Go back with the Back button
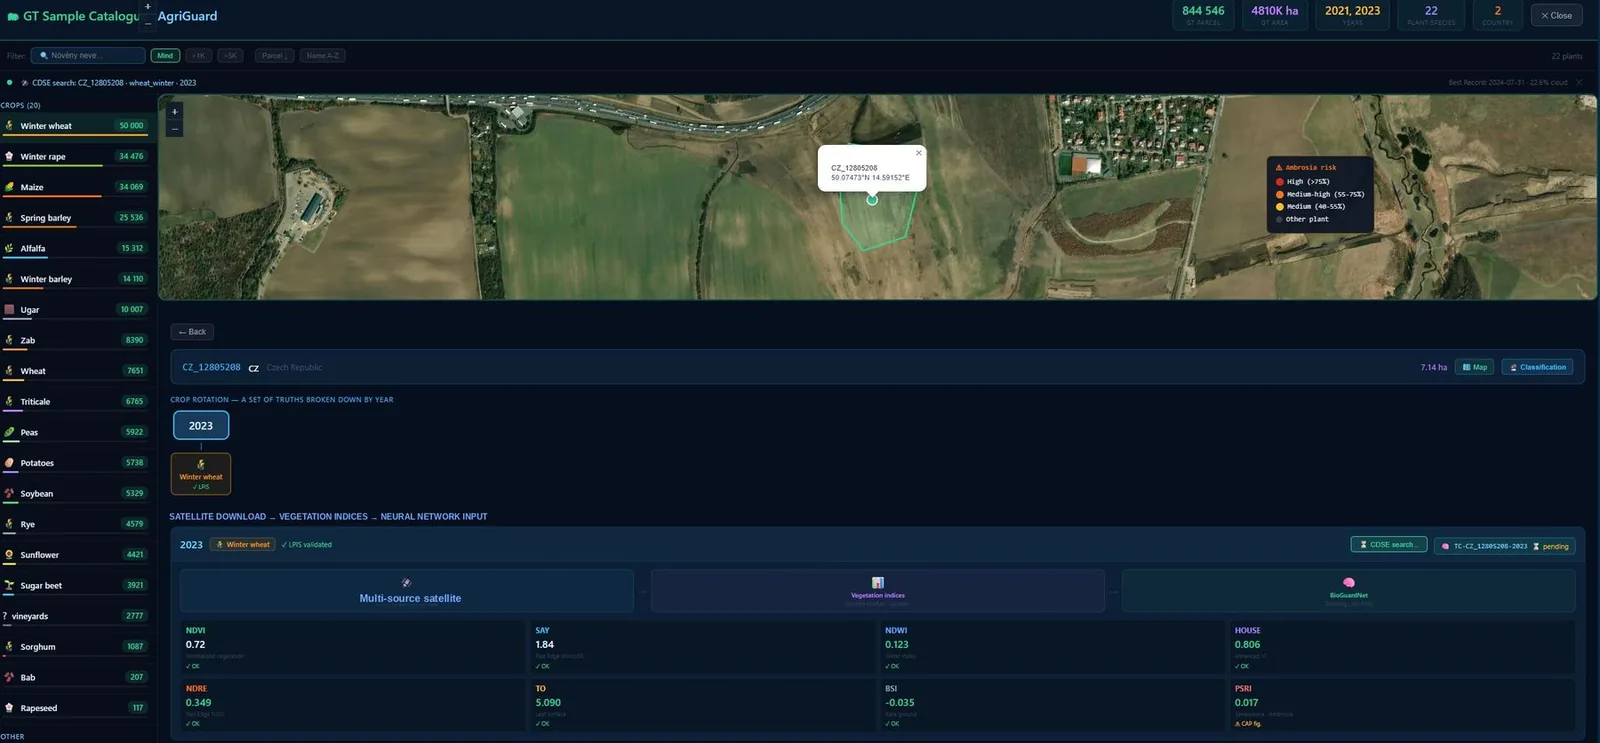This screenshot has height=743, width=1600. (192, 332)
